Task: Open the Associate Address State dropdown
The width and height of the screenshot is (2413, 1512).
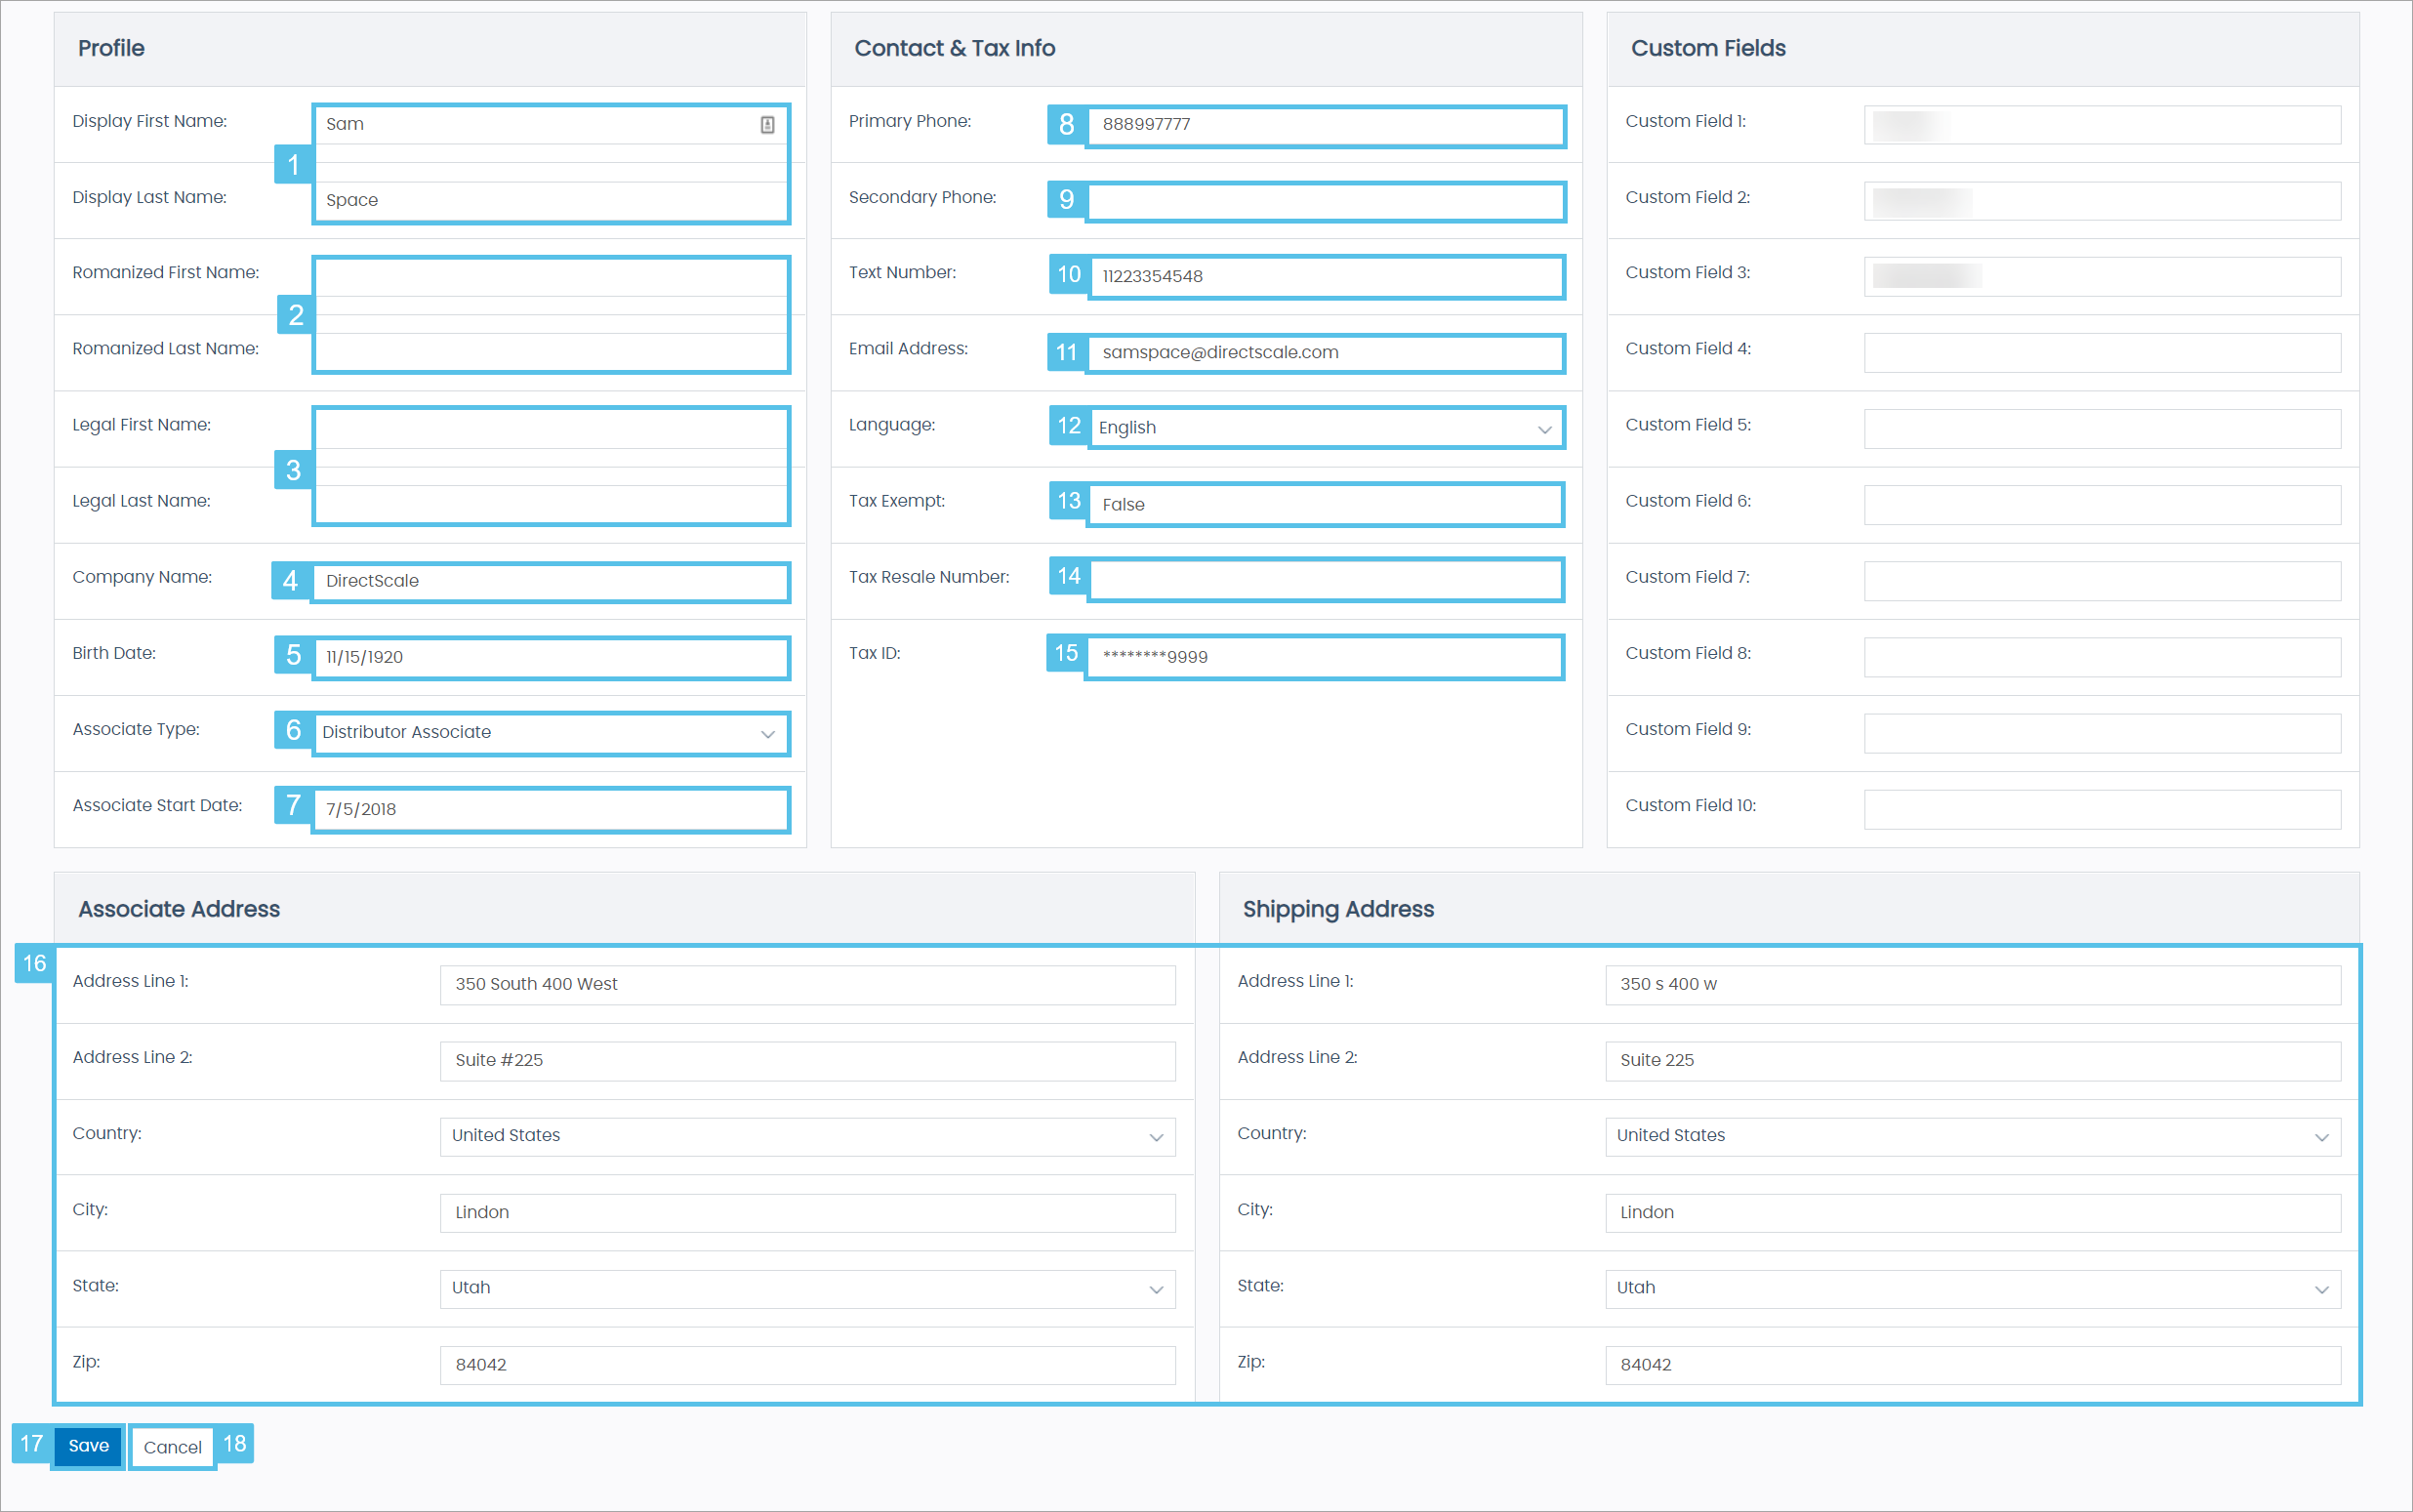Action: click(x=807, y=1289)
